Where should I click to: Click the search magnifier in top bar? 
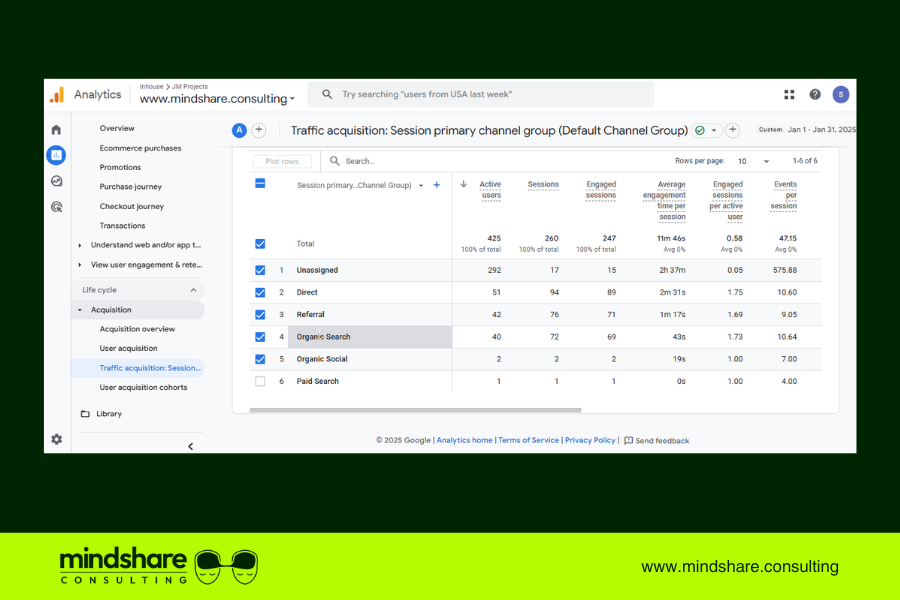pyautogui.click(x=327, y=94)
